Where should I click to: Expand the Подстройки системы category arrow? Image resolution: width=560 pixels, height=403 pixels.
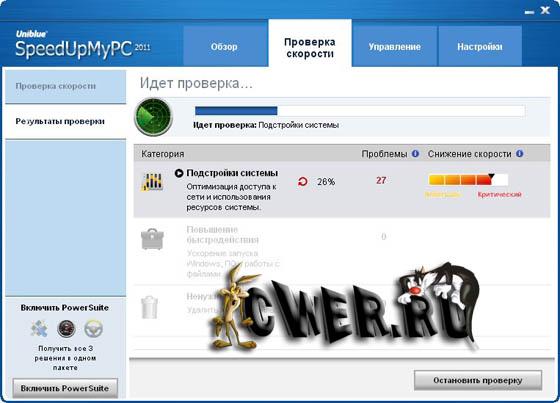click(179, 173)
